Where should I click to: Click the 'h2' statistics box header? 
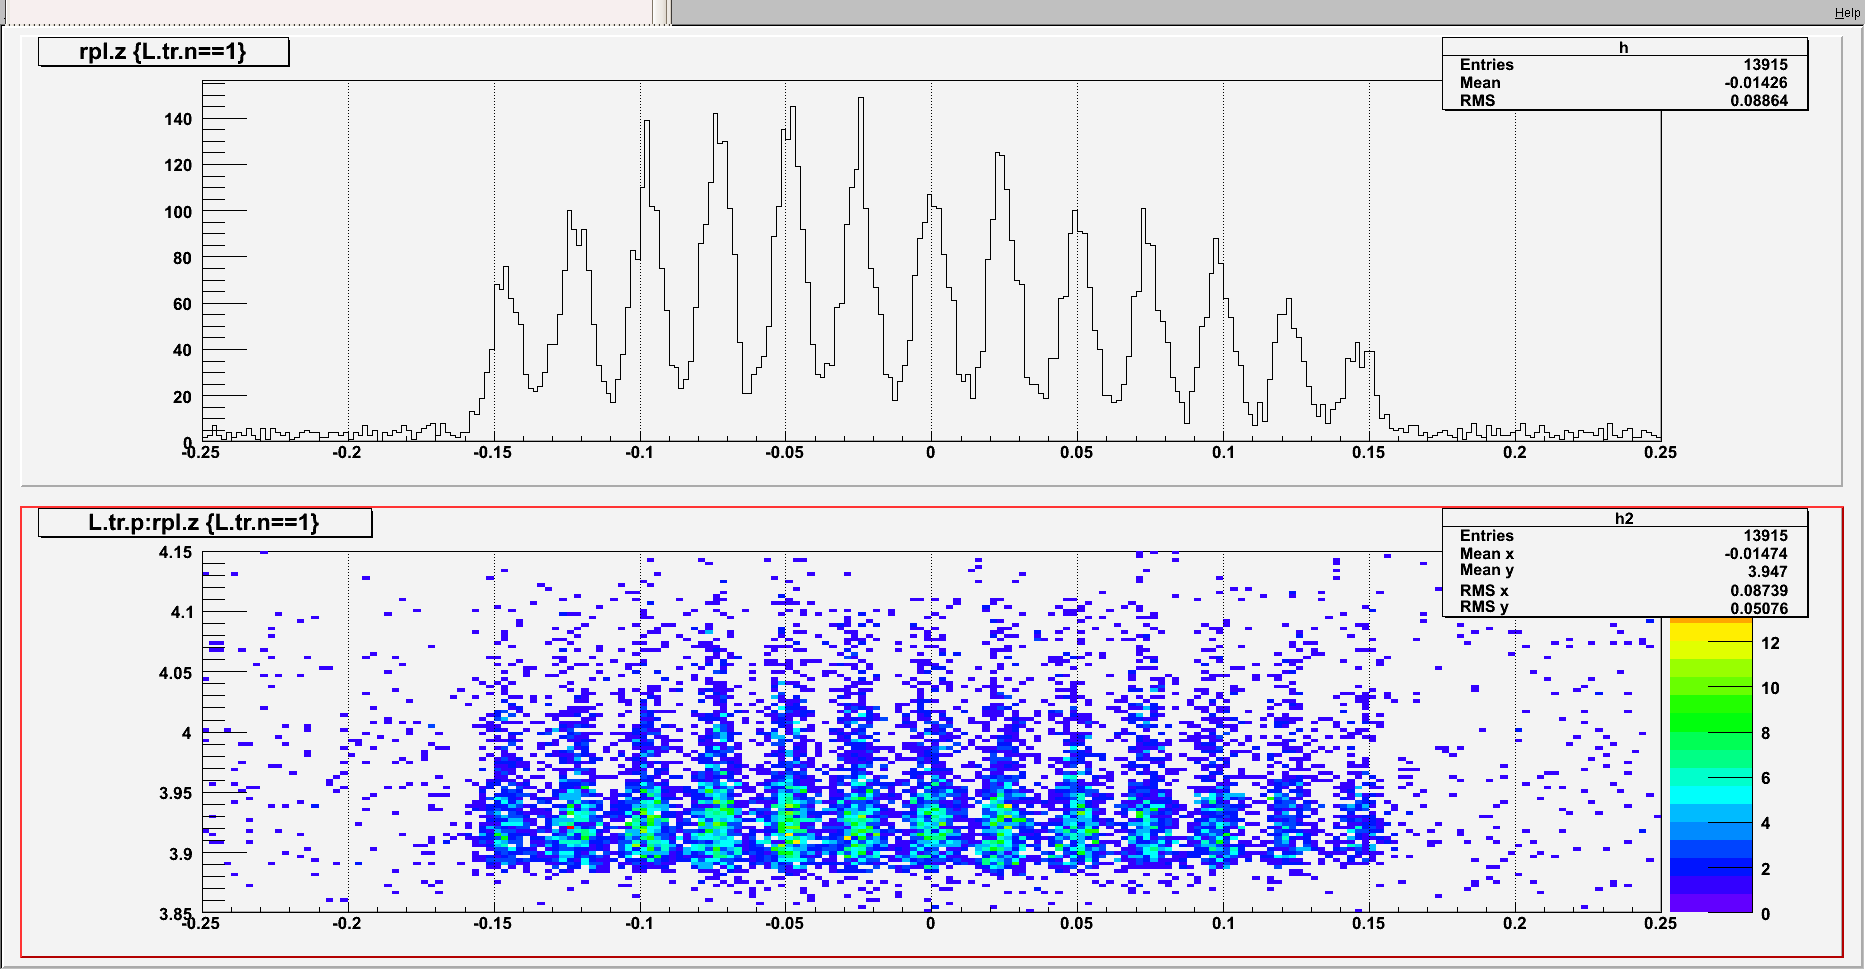click(1625, 518)
